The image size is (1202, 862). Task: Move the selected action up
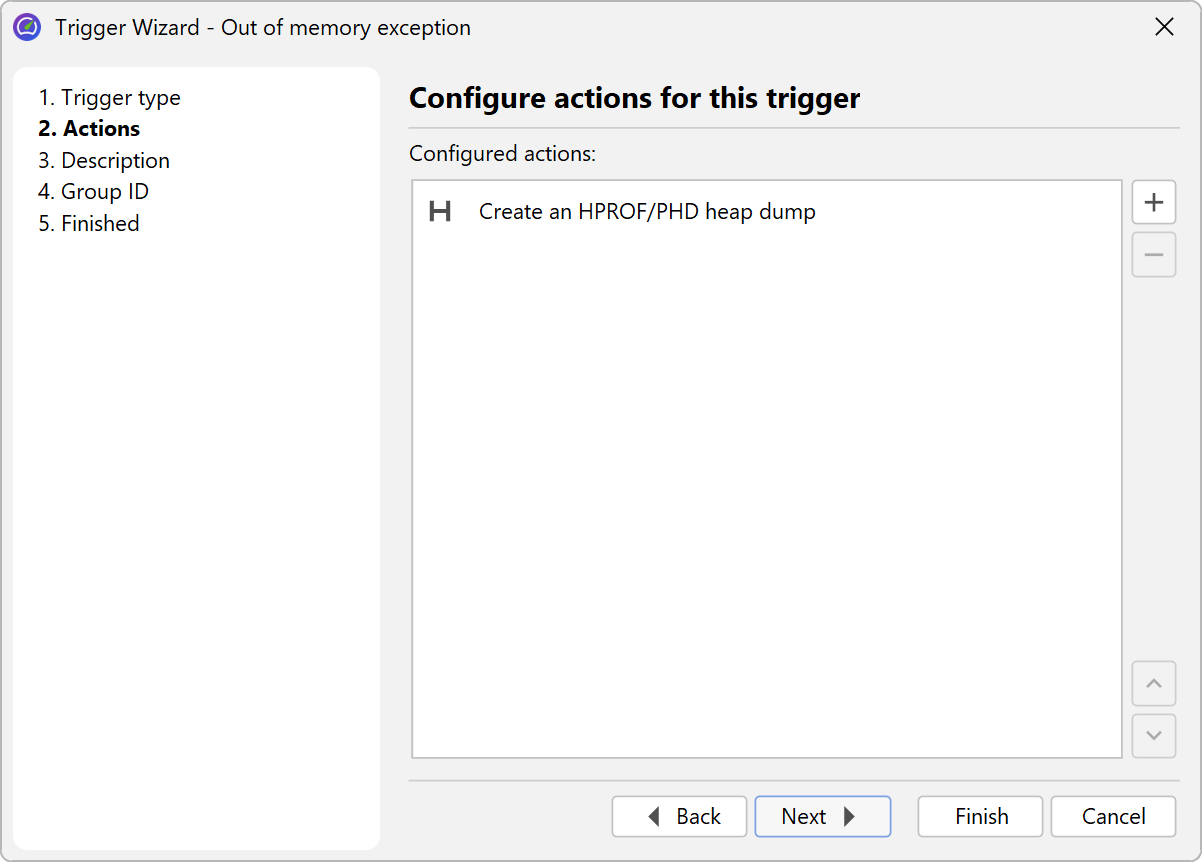[1153, 684]
